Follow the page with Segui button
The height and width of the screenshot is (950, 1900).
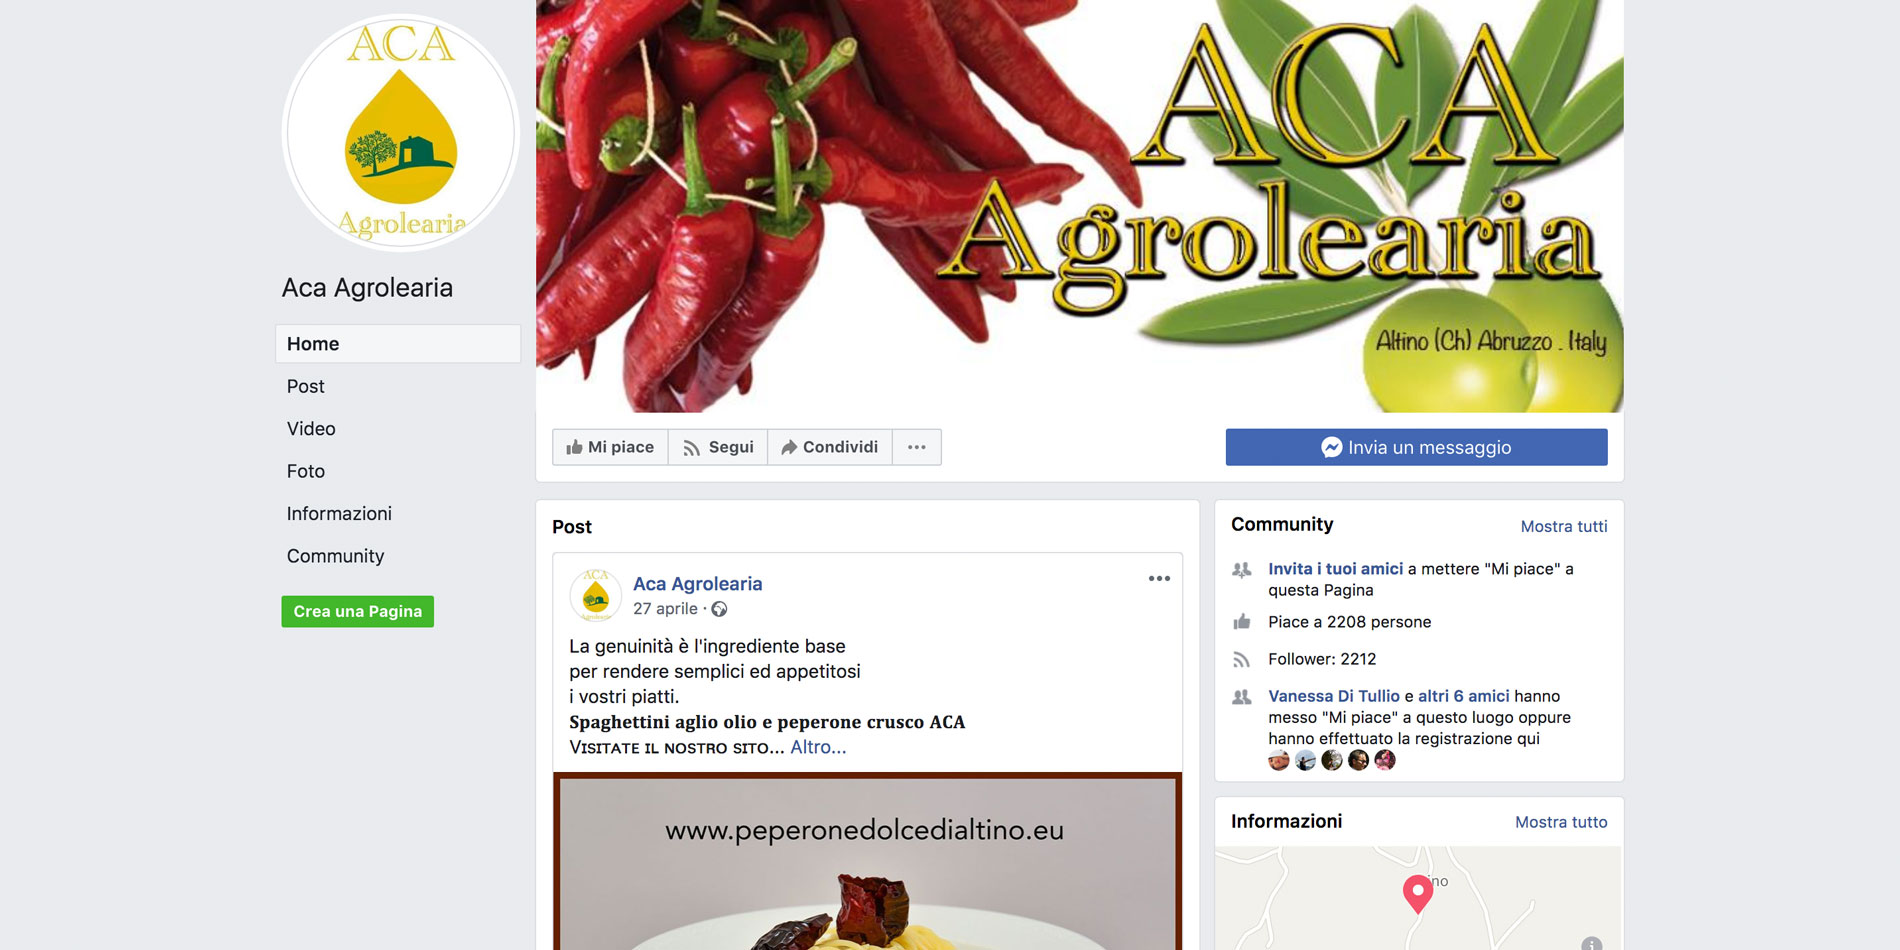click(x=718, y=447)
